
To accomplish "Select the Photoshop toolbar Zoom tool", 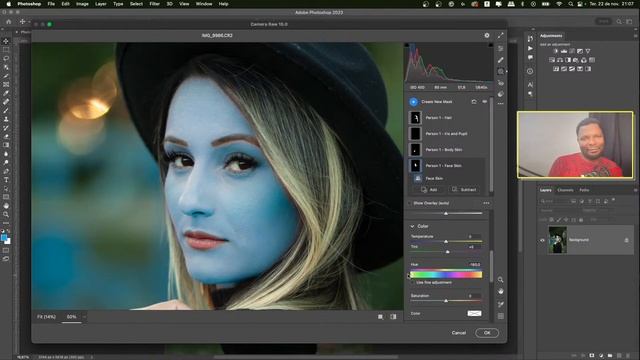I will click(x=6, y=214).
